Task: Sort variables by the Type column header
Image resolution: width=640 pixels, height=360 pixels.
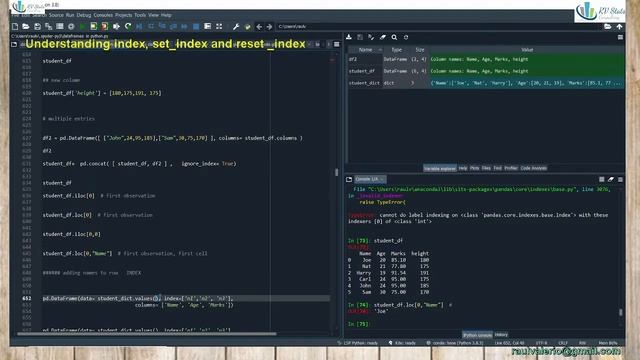Action: tap(396, 50)
